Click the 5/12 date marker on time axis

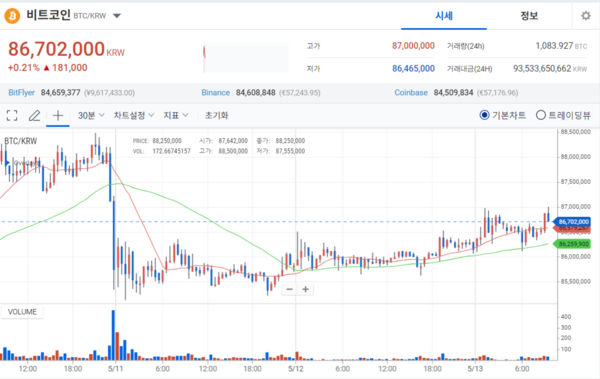click(x=295, y=369)
